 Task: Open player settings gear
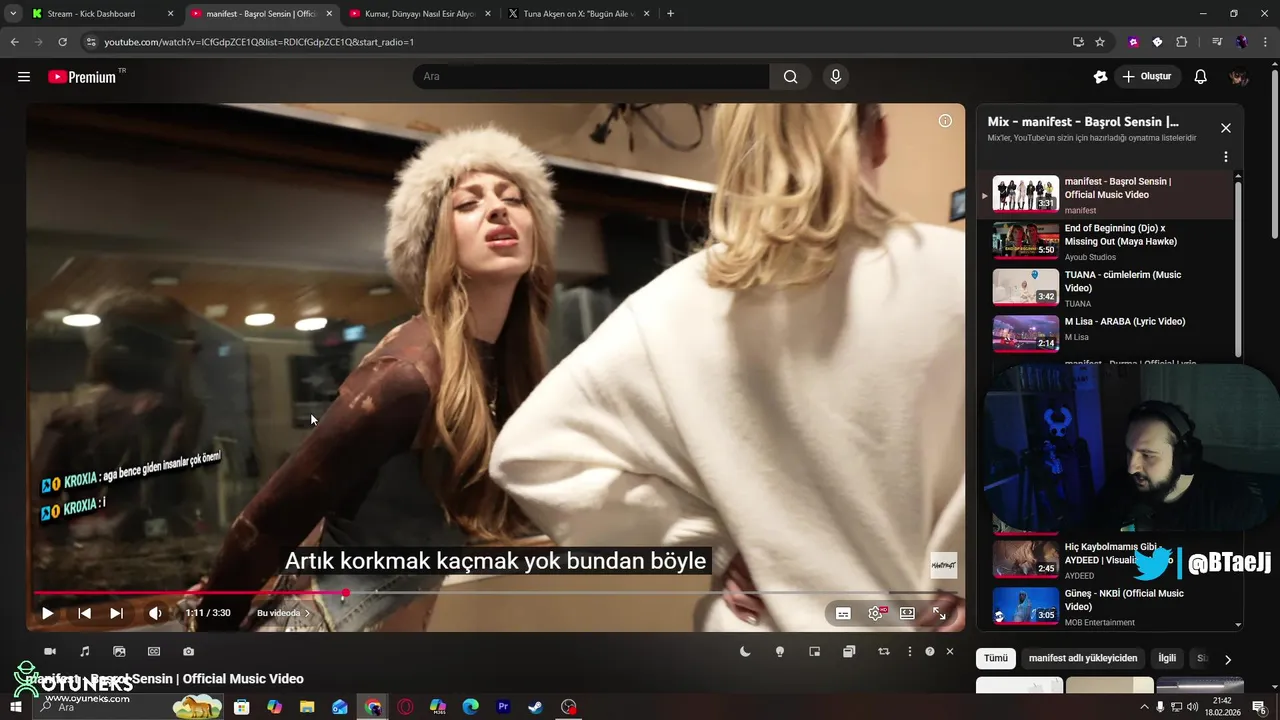[x=876, y=613]
